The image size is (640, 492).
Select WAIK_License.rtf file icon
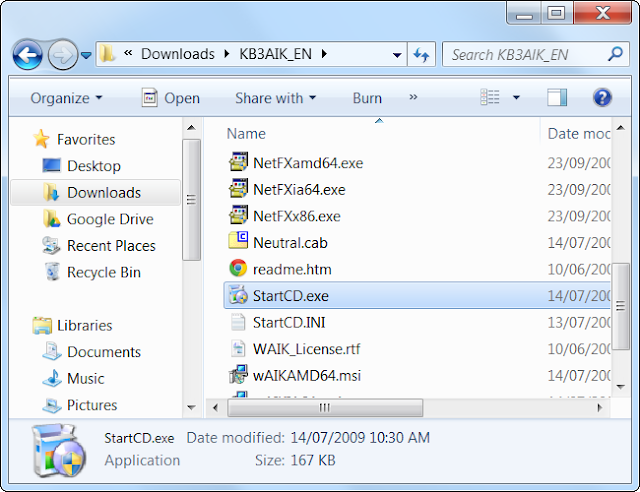[238, 348]
